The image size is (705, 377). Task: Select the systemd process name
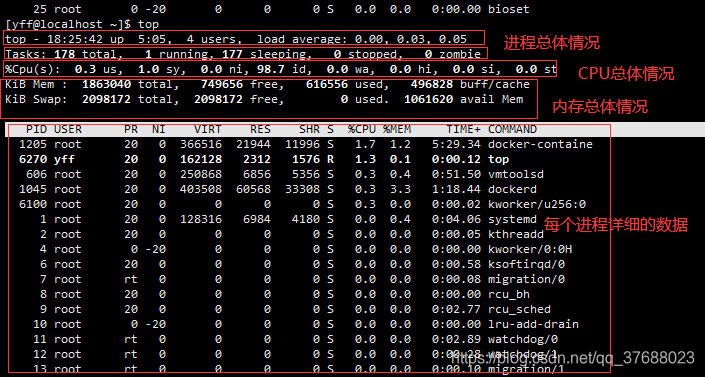(513, 219)
